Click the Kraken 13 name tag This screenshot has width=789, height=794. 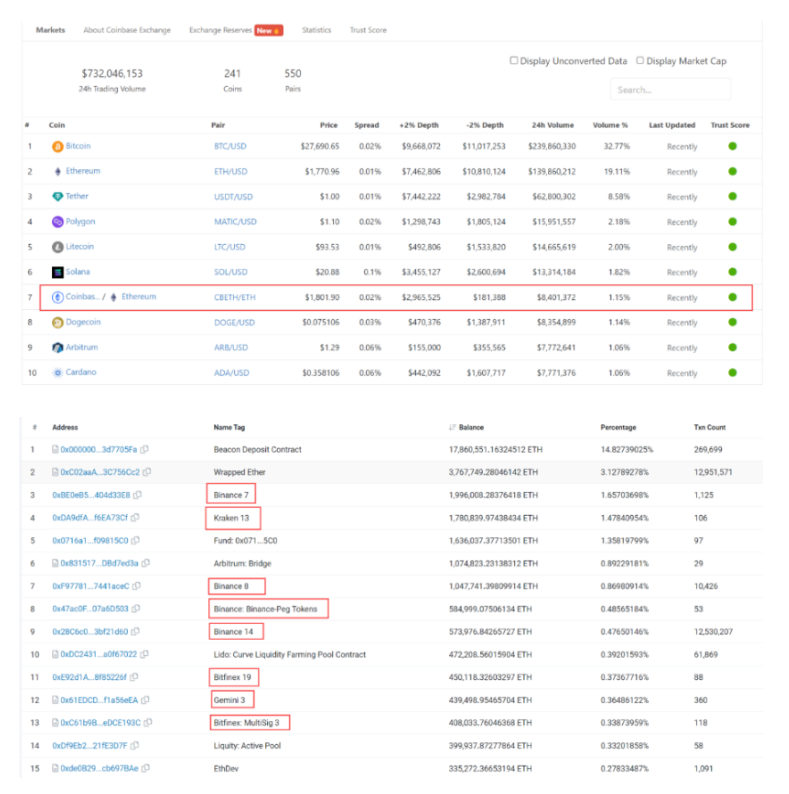coord(231,518)
